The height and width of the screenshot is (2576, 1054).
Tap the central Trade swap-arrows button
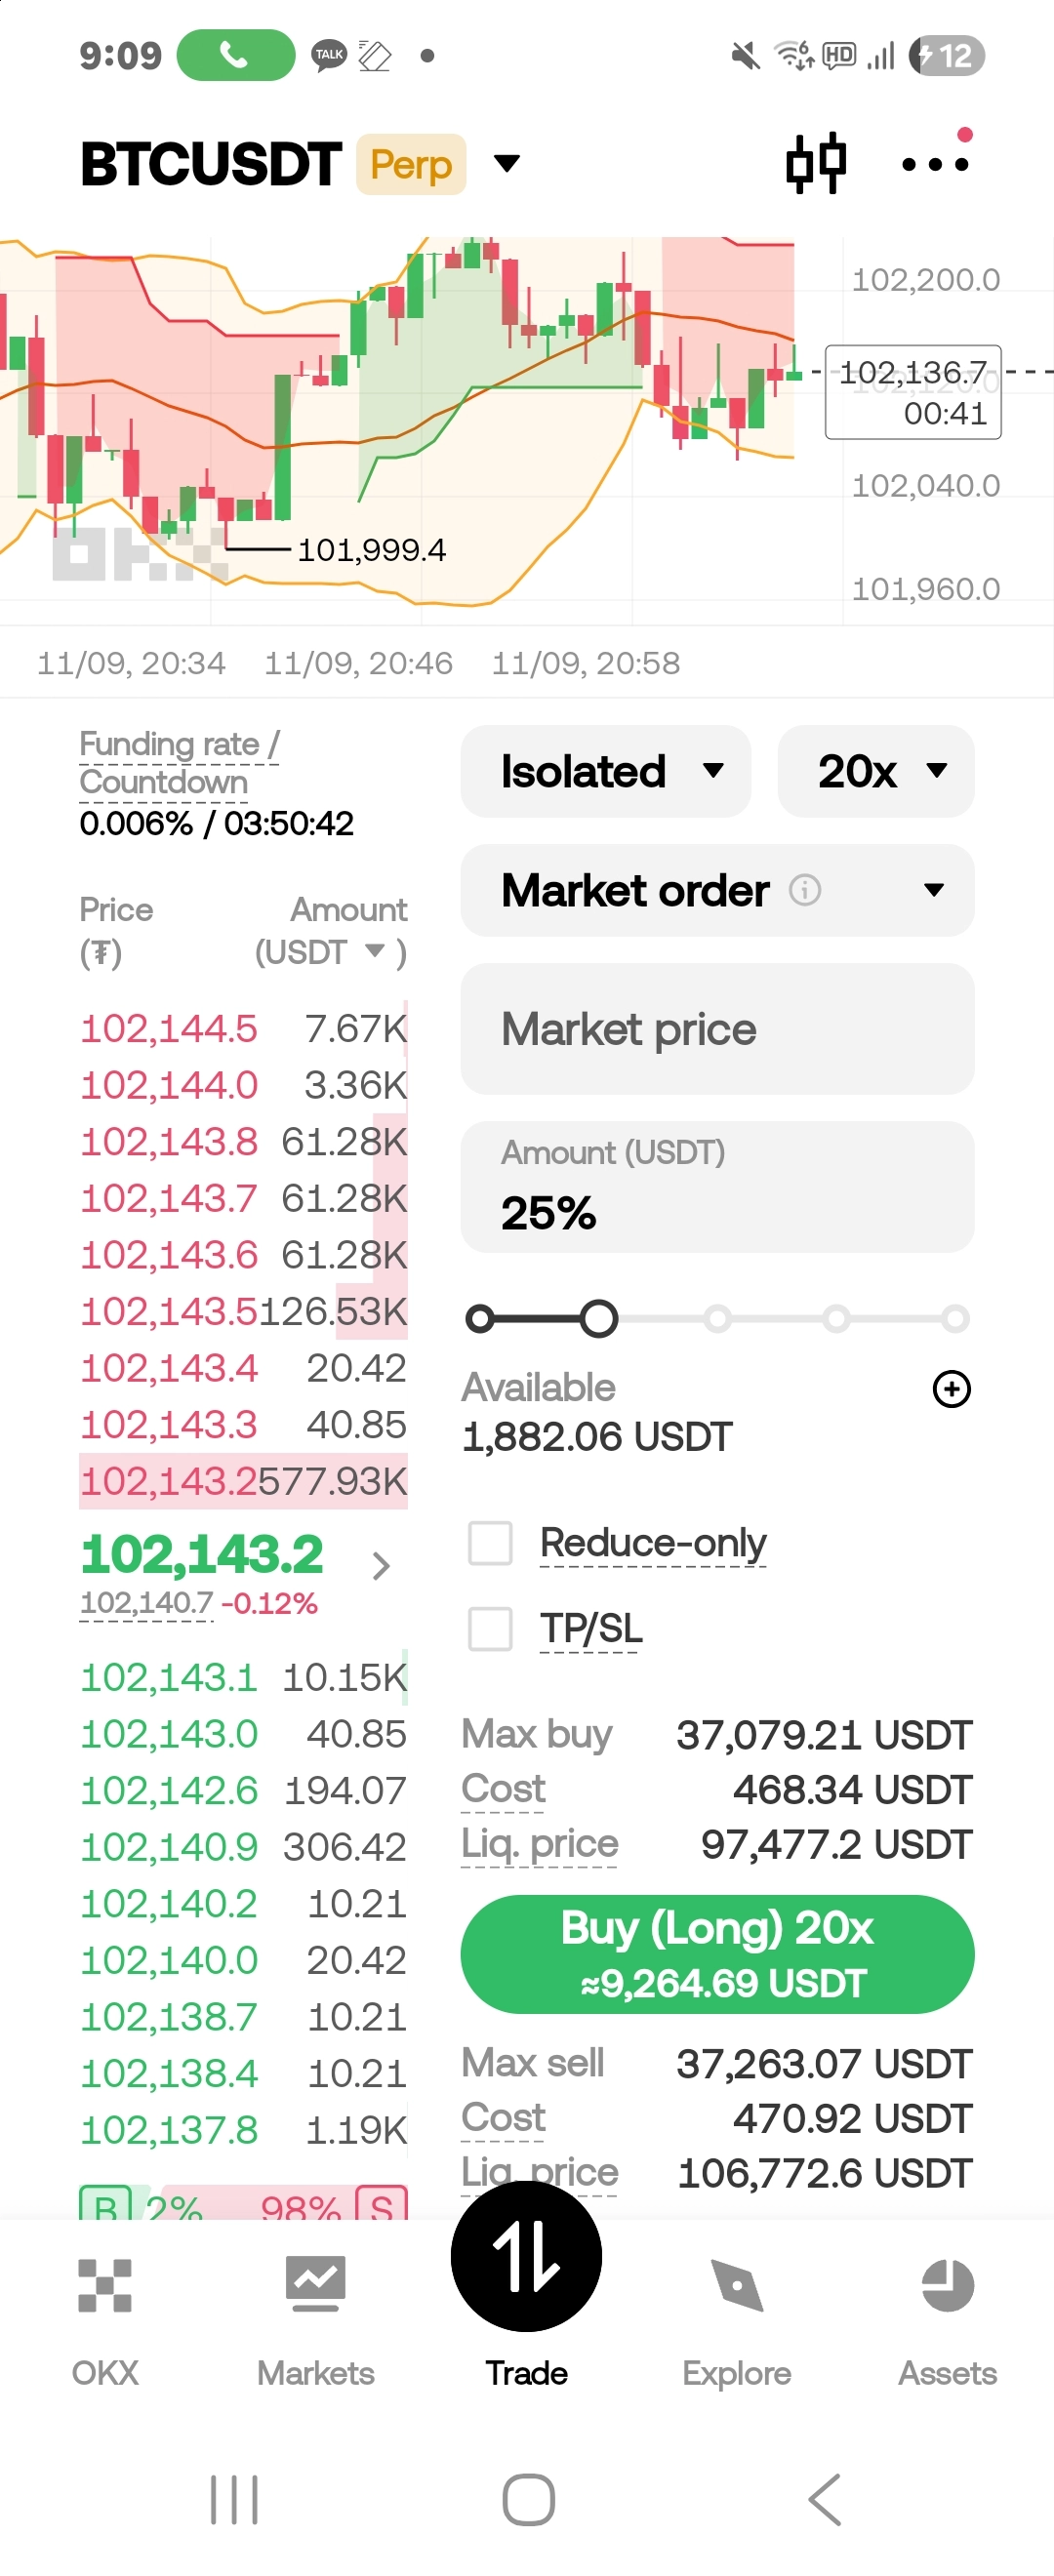click(x=526, y=2256)
